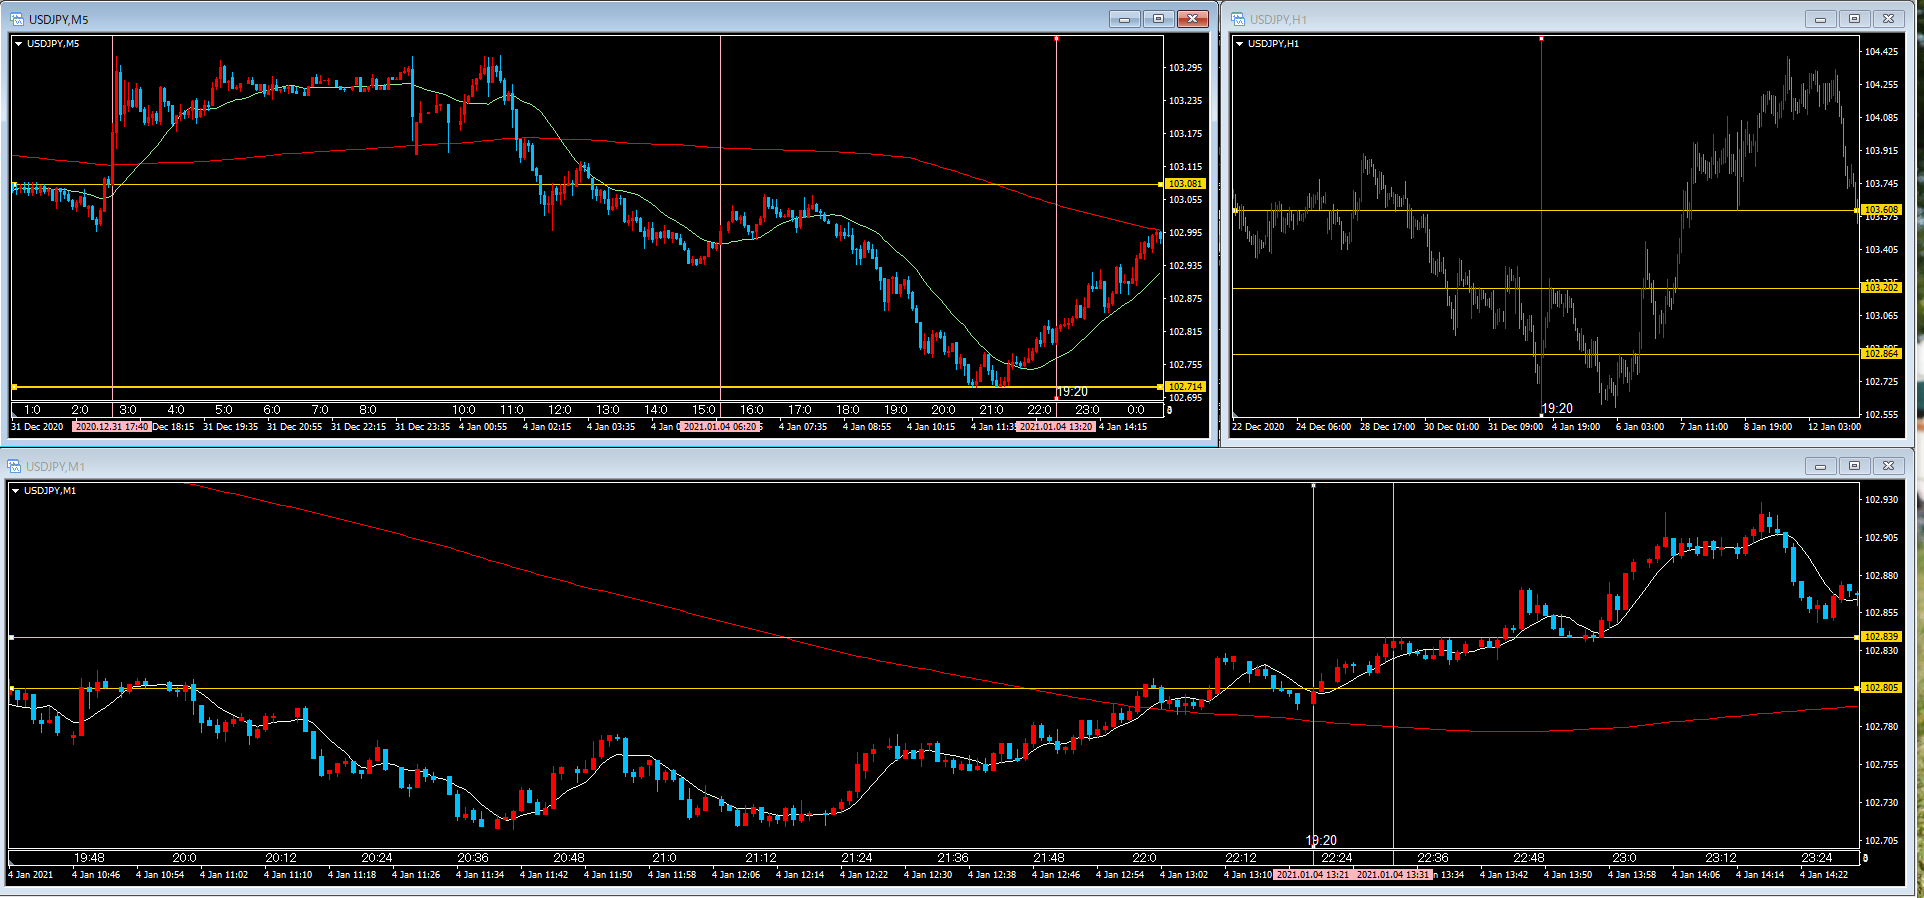Viewport: 1924px width, 898px height.
Task: Click the 2020.12.31 17:40 date marker
Action: [111, 427]
